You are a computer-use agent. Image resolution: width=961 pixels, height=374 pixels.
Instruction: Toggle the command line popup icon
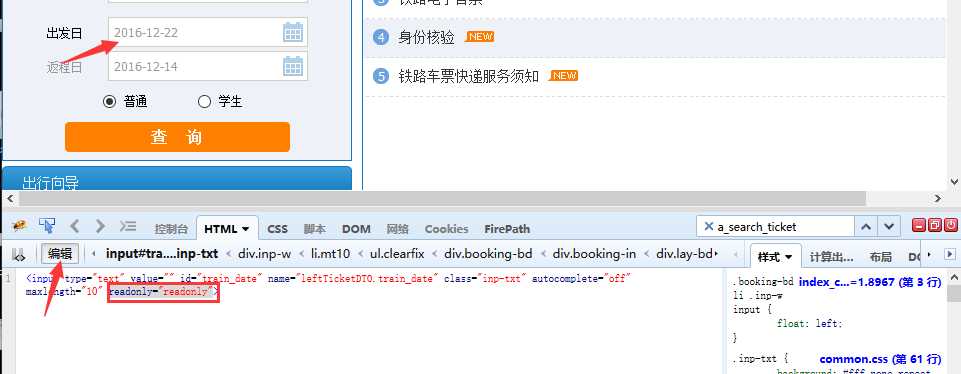tap(127, 226)
